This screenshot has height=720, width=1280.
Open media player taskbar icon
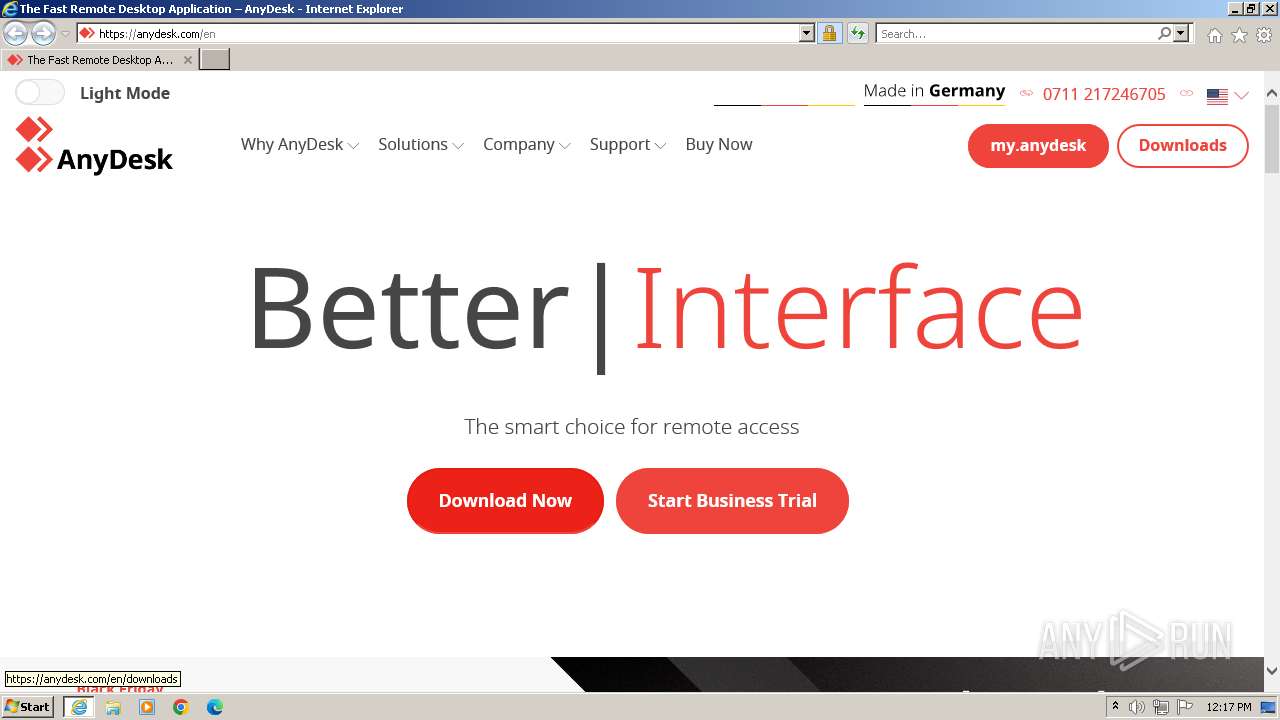coord(147,707)
